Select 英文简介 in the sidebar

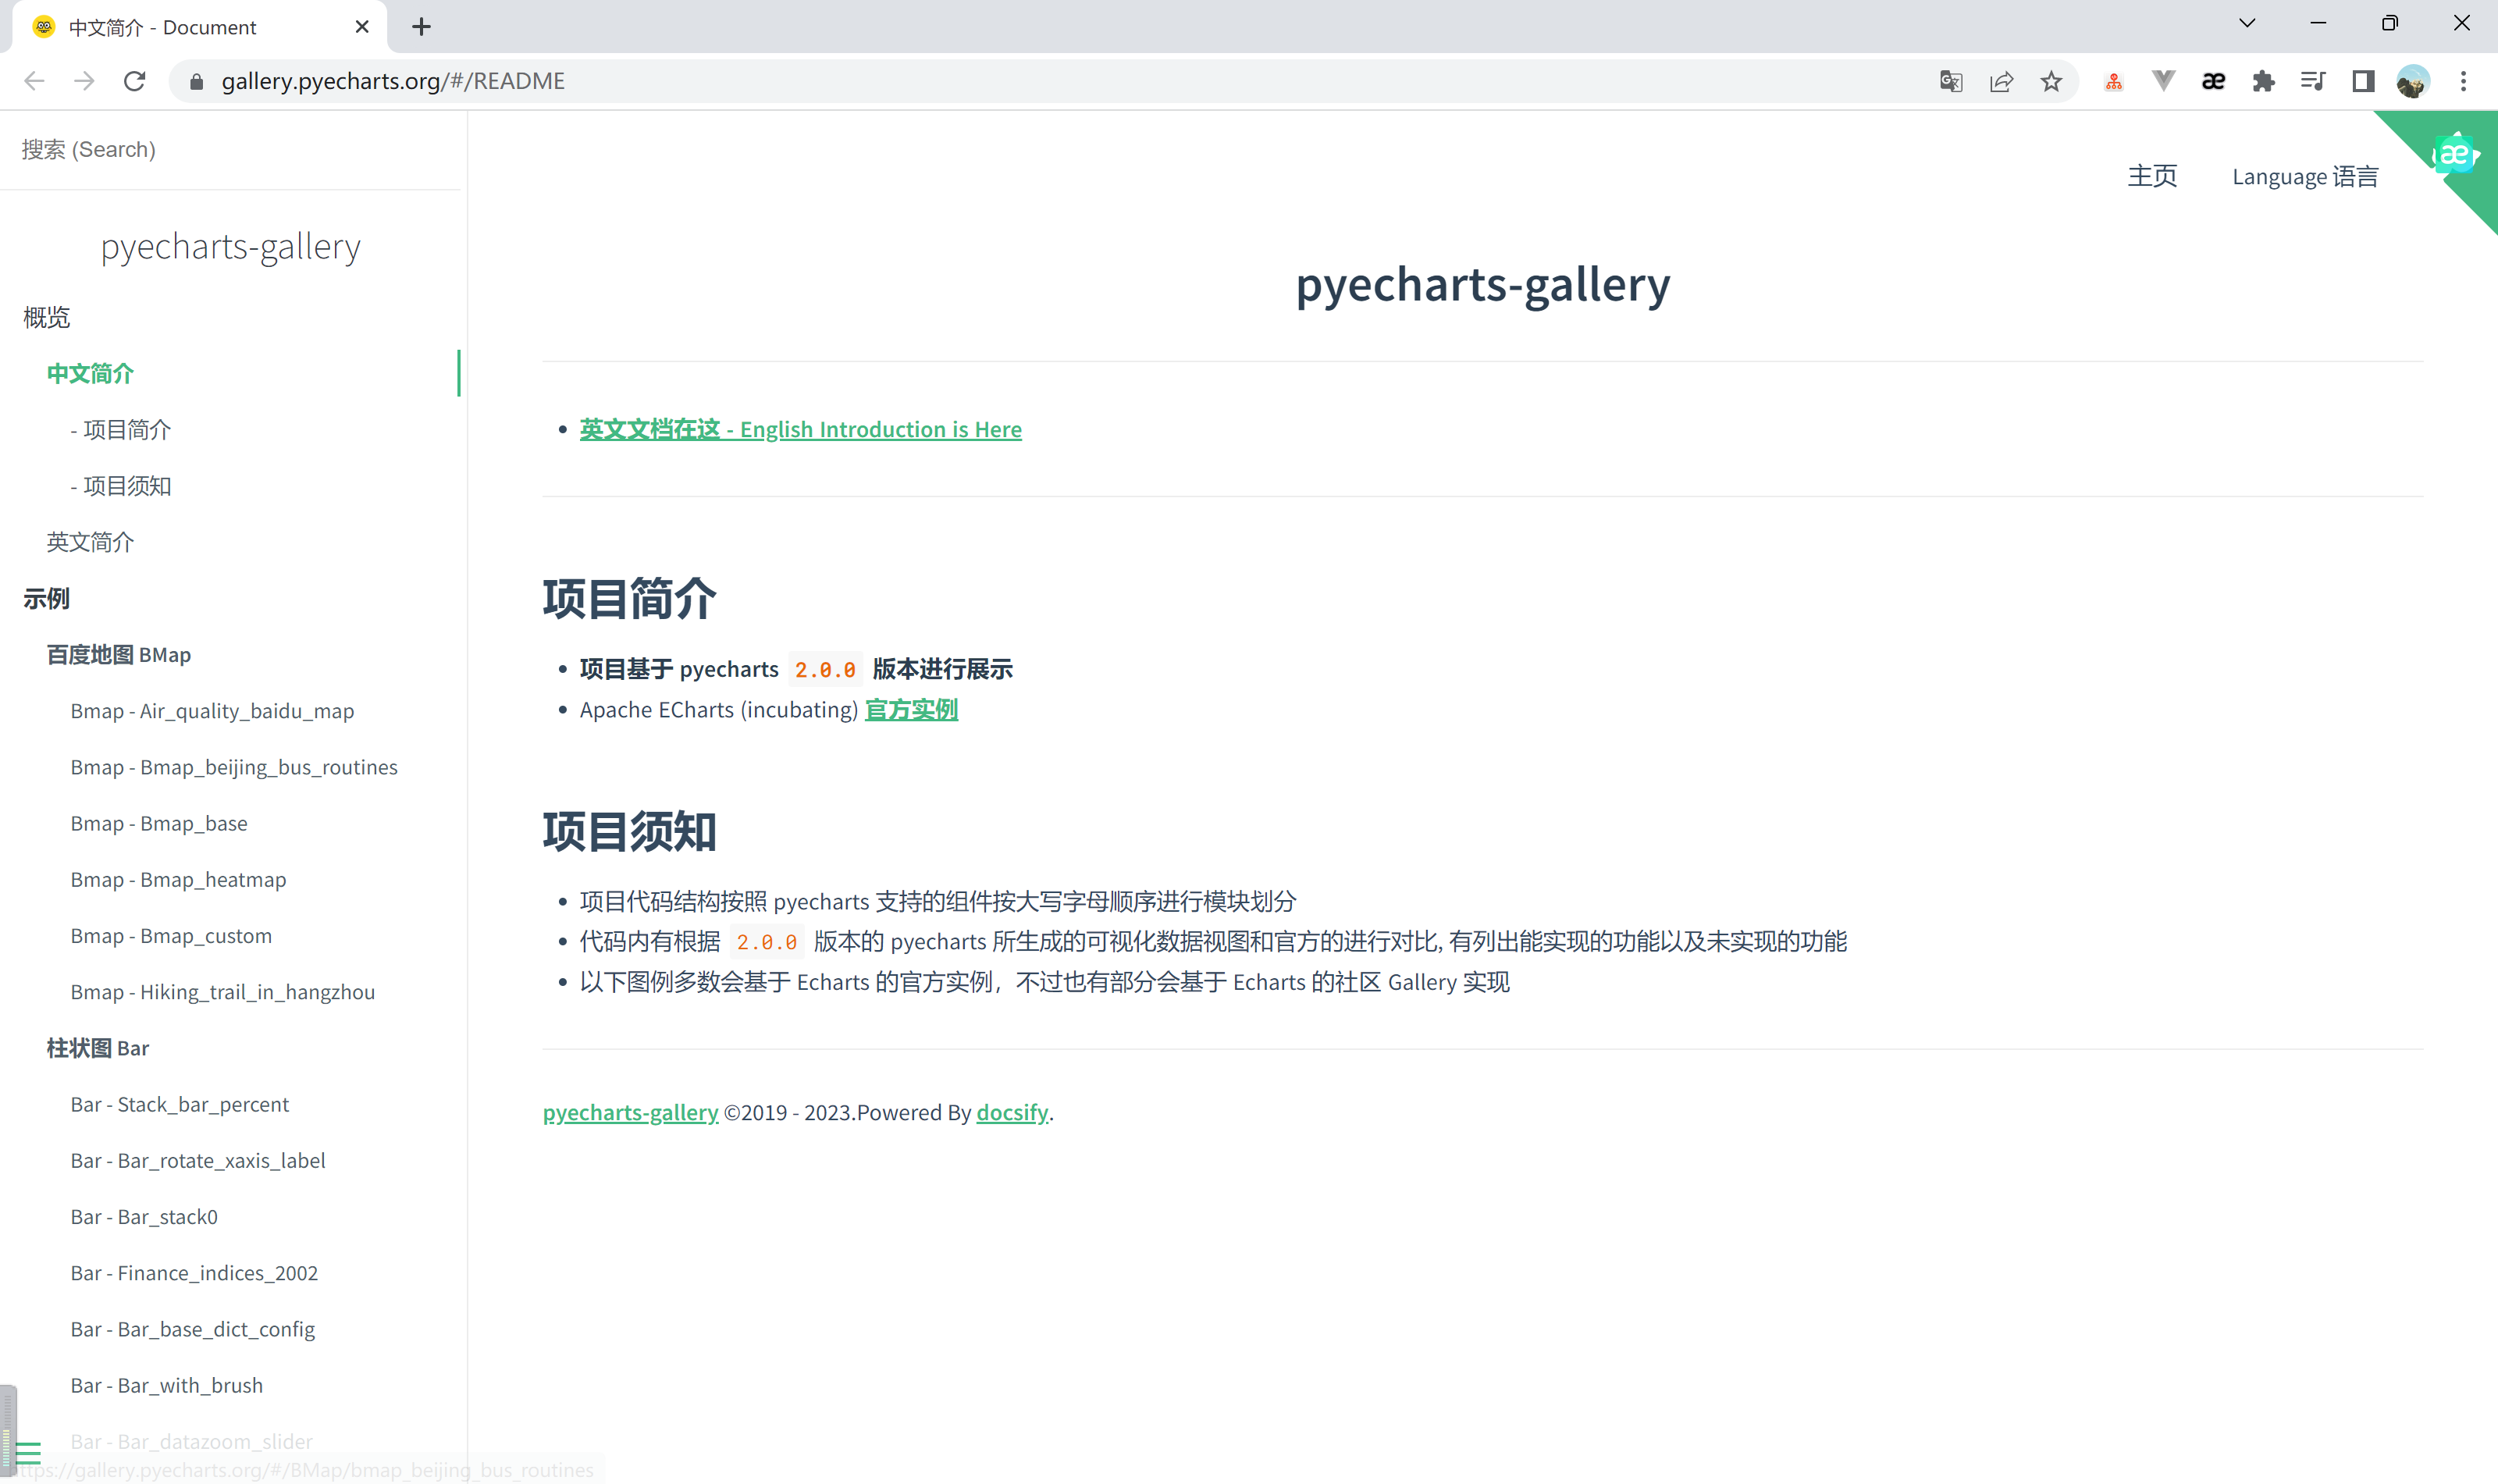click(90, 542)
